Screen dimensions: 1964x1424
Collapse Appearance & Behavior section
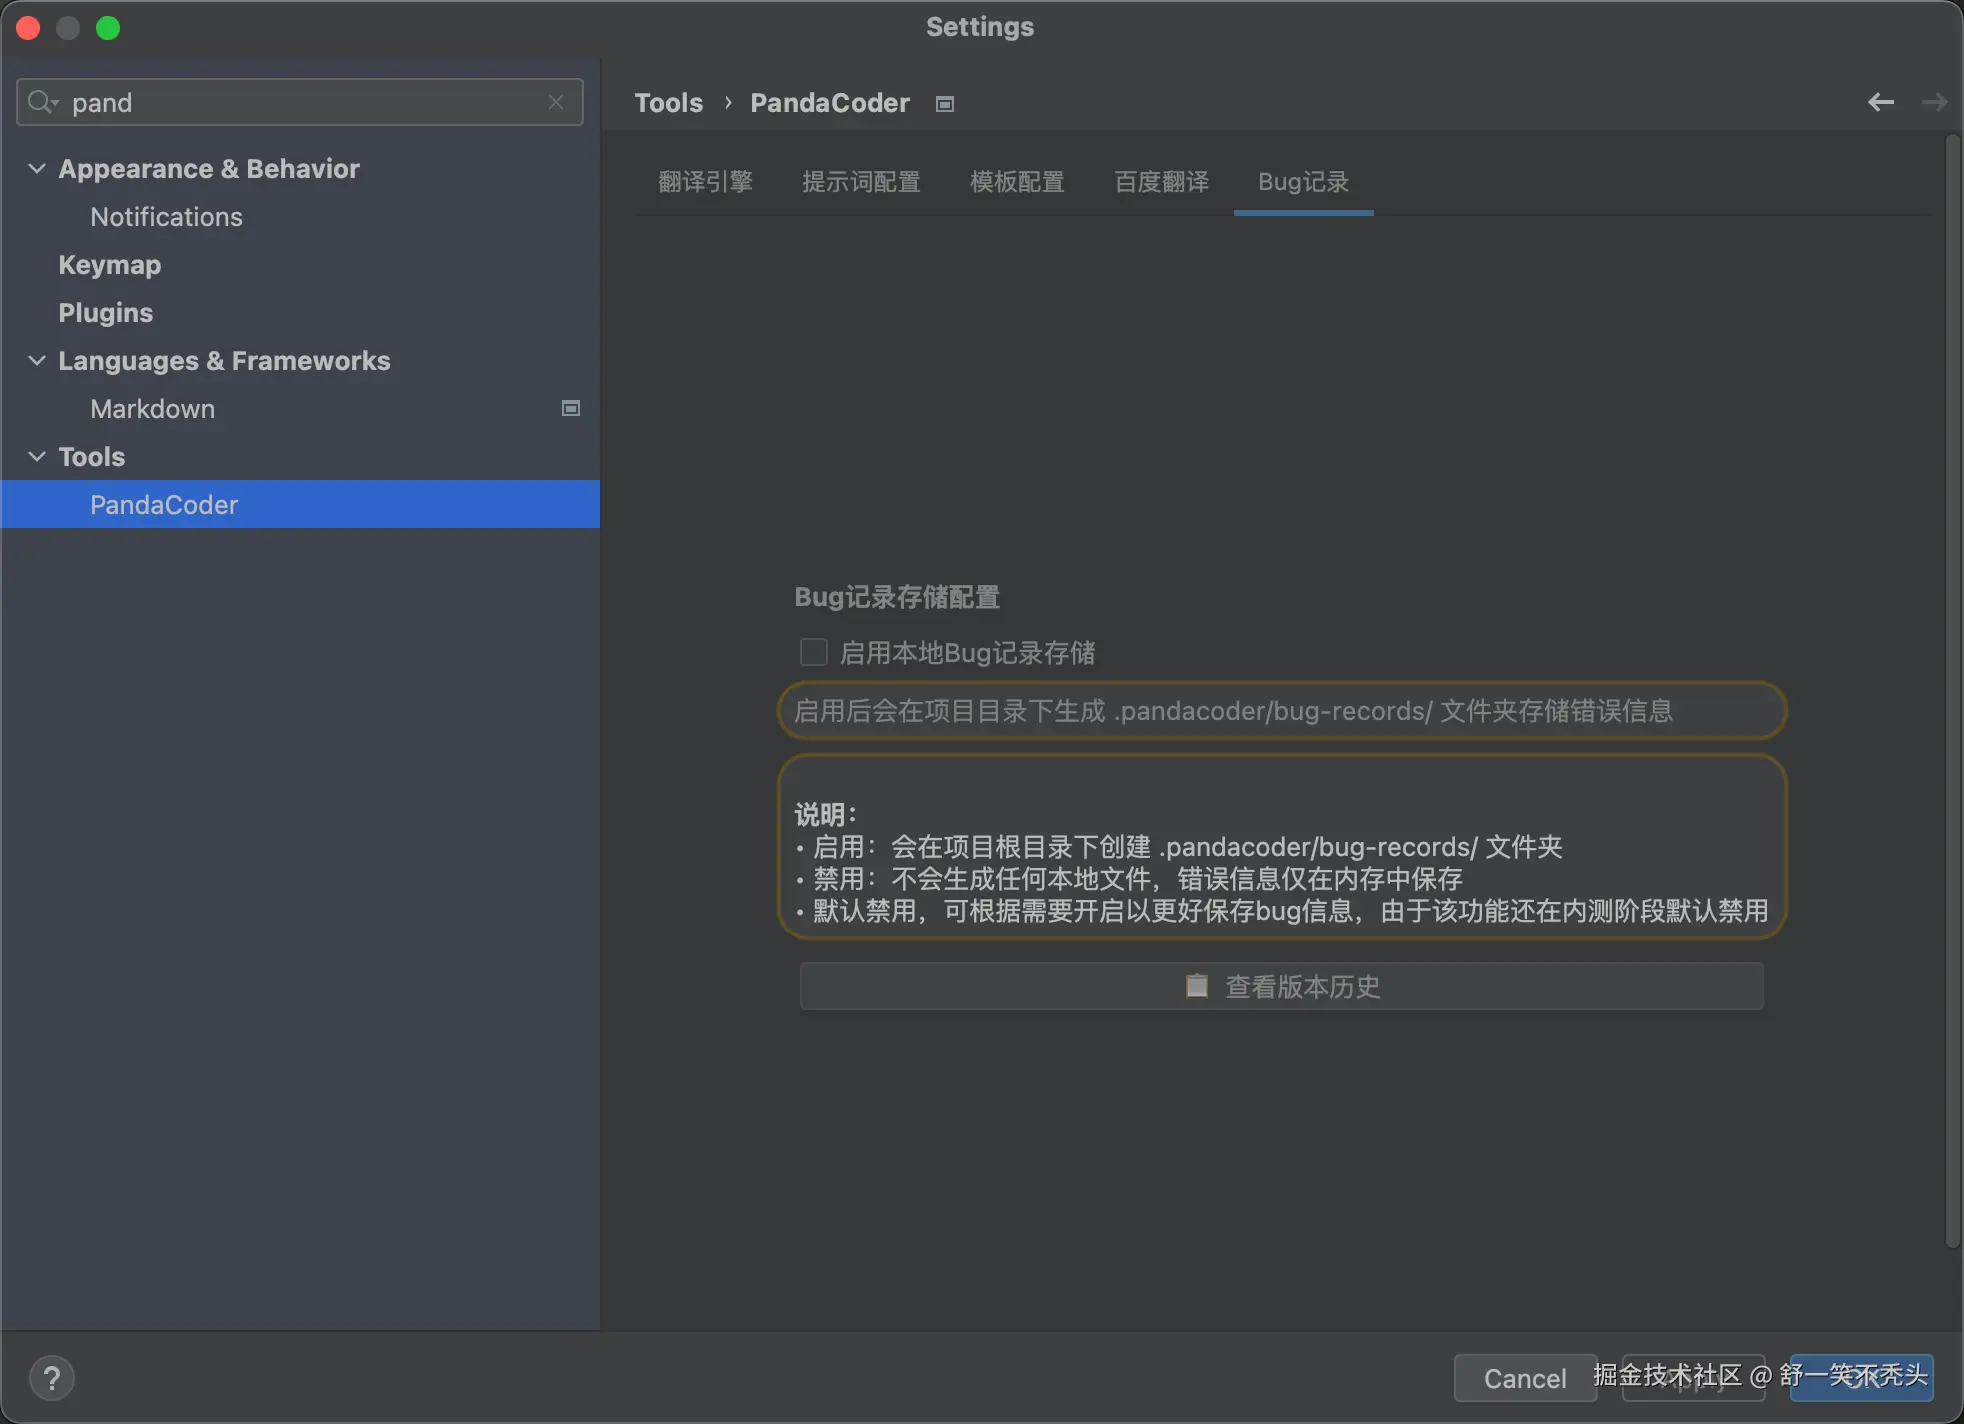[x=37, y=168]
